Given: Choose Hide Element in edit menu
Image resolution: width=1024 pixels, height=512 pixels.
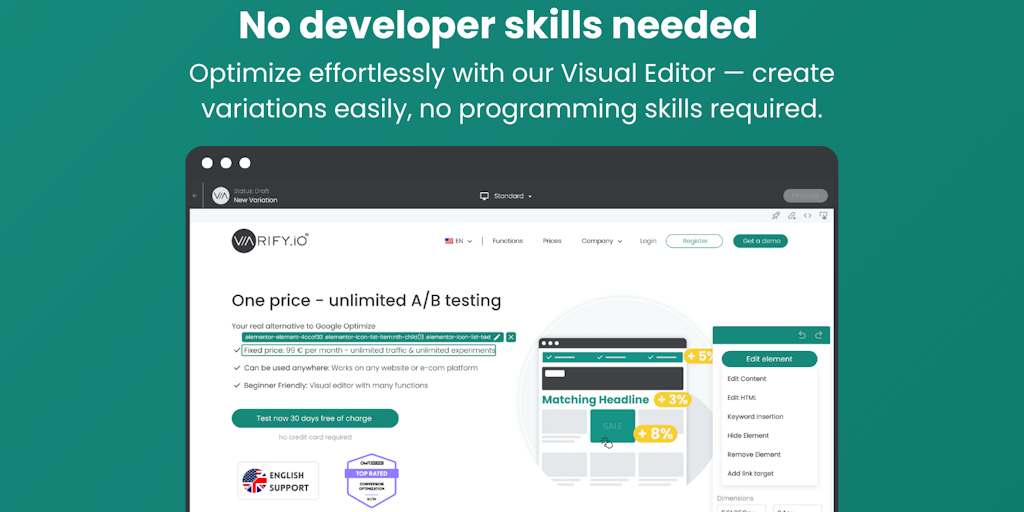Looking at the screenshot, I should [748, 436].
